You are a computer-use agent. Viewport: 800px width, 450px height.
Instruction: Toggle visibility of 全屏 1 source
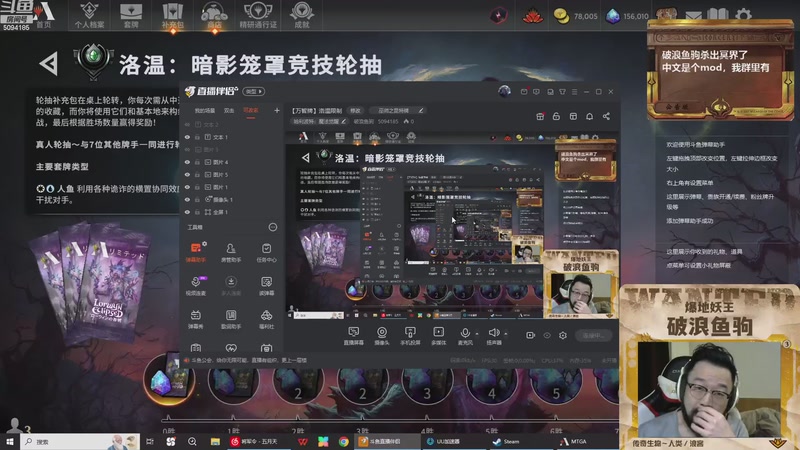pyautogui.click(x=187, y=212)
